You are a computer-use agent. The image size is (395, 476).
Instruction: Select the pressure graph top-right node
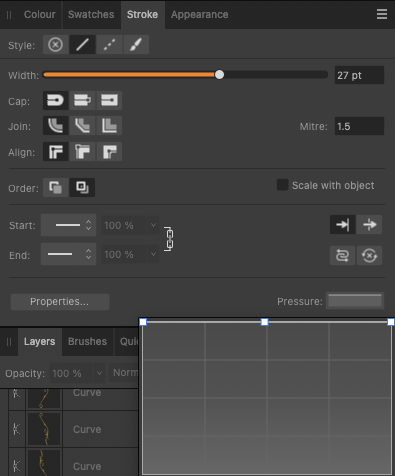point(391,322)
